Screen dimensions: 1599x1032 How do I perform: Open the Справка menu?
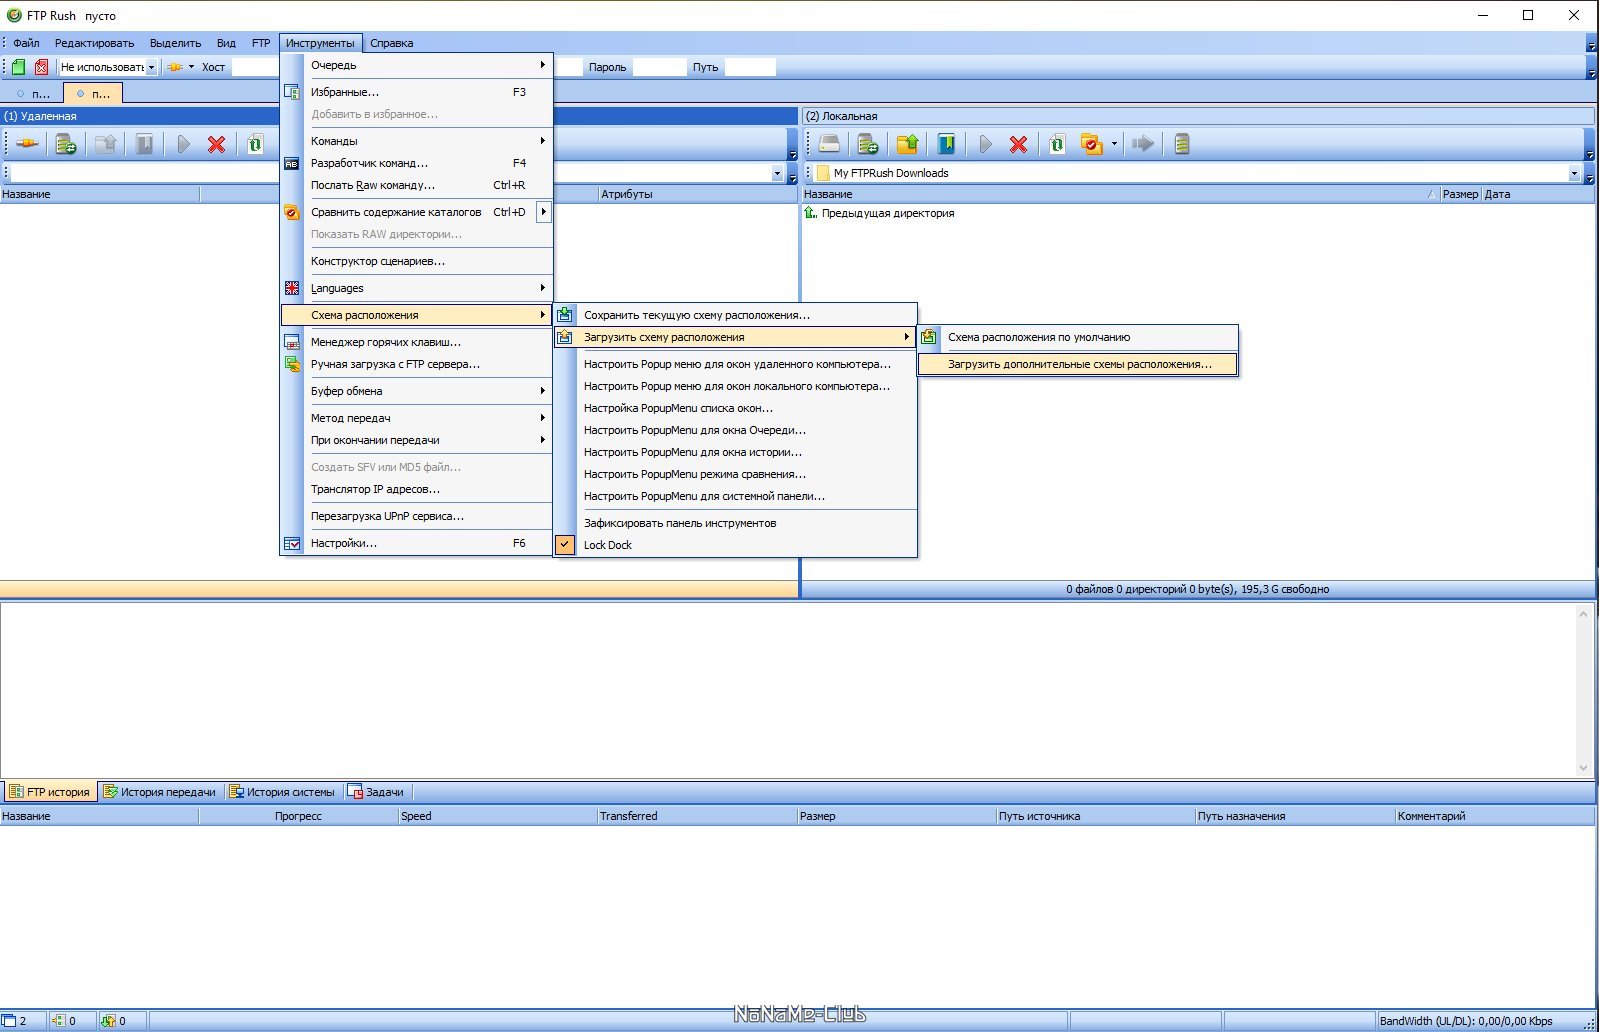point(391,43)
